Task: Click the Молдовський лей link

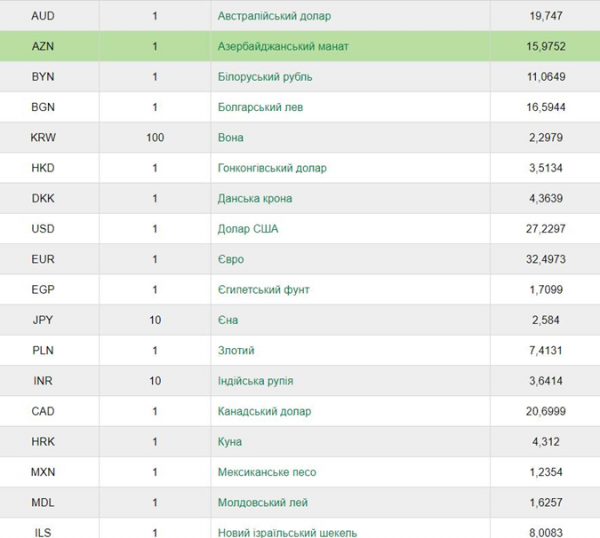Action: (x=263, y=502)
